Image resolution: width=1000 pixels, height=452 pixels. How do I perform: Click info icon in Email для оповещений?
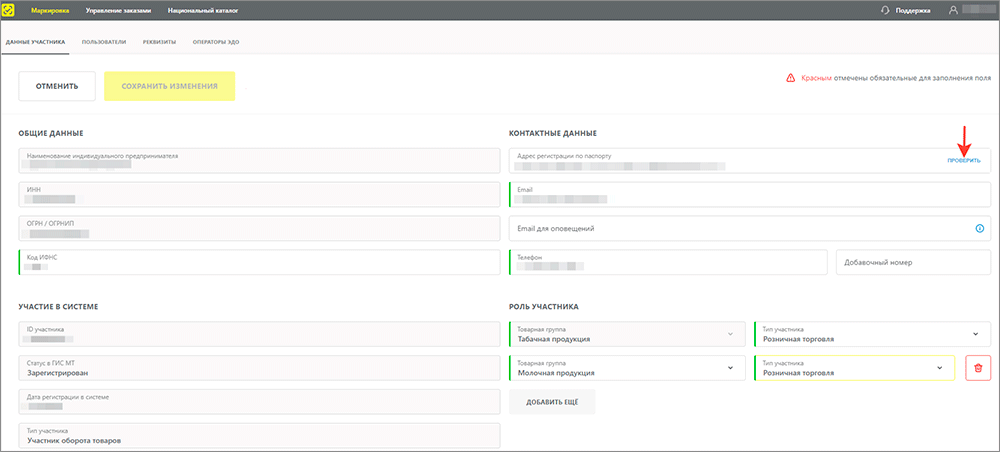point(980,228)
